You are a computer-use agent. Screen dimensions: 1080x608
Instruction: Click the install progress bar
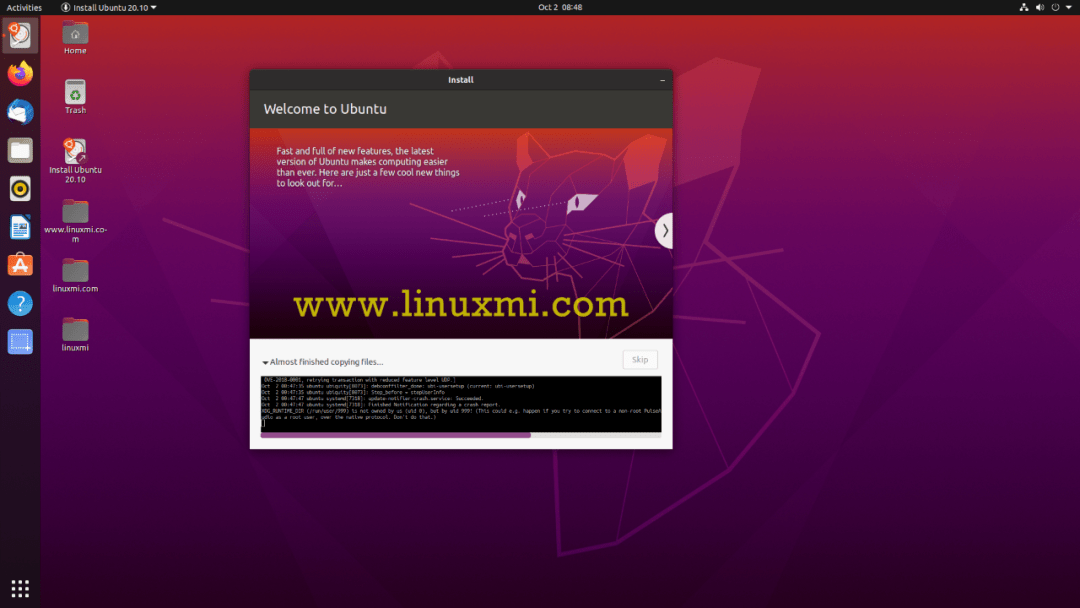point(461,435)
